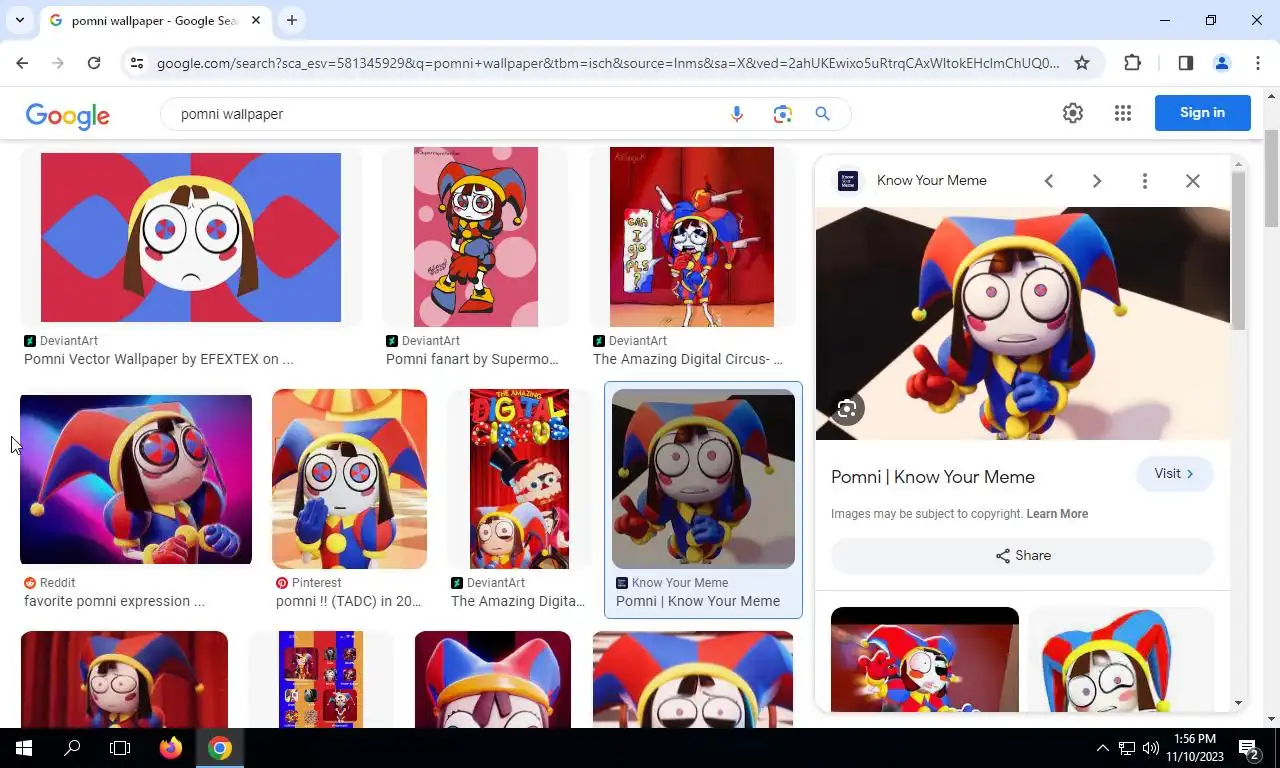The height and width of the screenshot is (768, 1280).
Task: Close the pomni wallpaper tab
Action: (x=256, y=20)
